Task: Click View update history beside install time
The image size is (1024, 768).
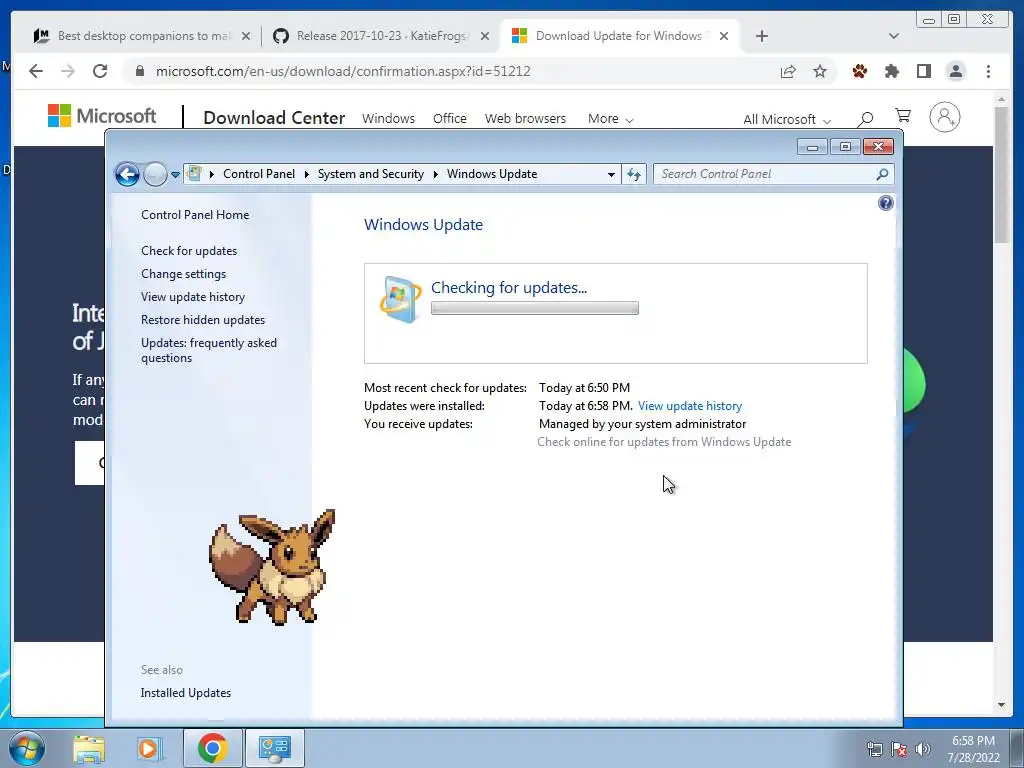Action: [x=690, y=406]
